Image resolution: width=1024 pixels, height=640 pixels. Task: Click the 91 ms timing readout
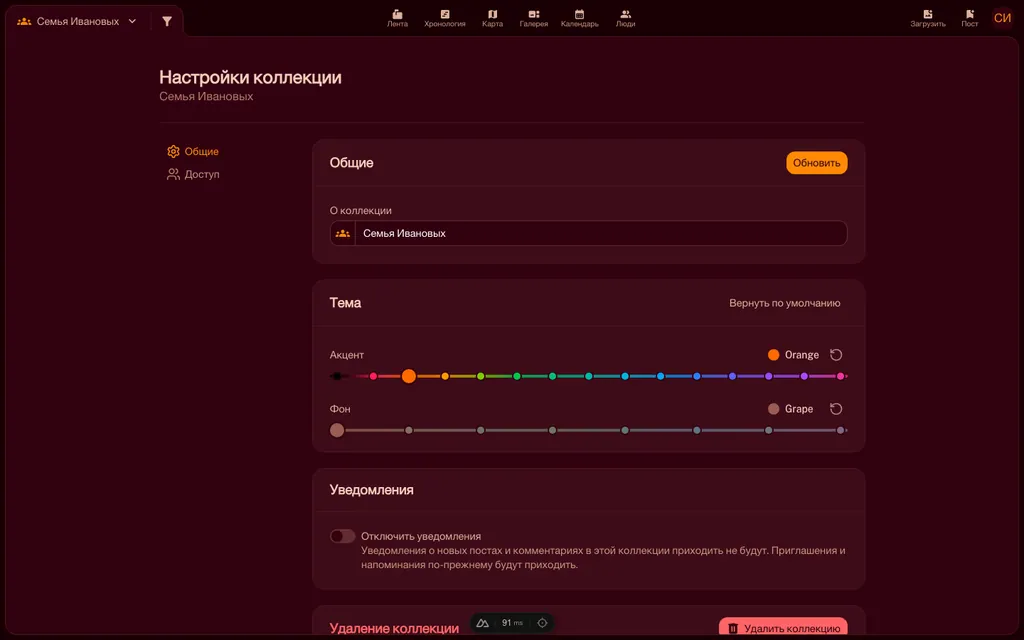(x=512, y=623)
